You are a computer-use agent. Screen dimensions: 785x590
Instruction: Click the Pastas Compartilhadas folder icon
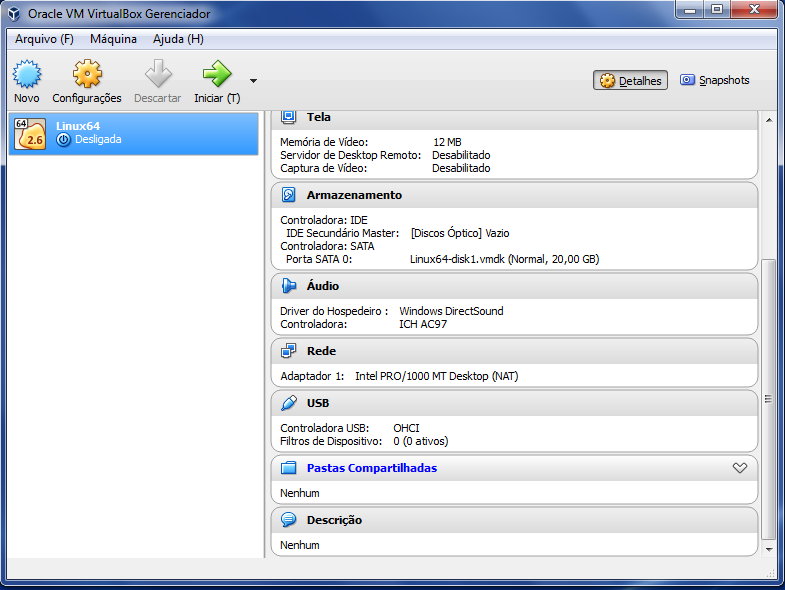[x=288, y=468]
